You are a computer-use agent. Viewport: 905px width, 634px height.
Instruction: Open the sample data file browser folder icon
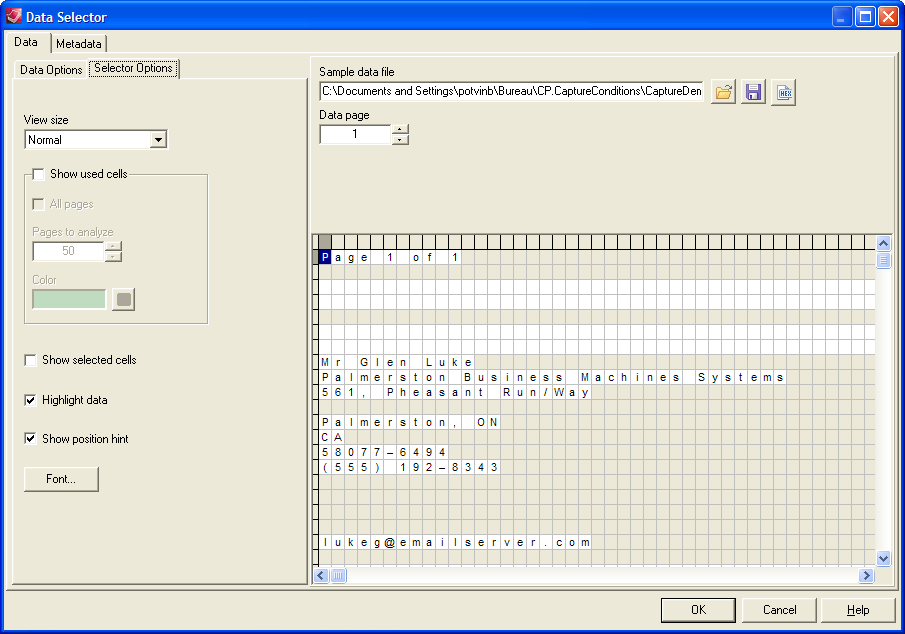tap(723, 92)
